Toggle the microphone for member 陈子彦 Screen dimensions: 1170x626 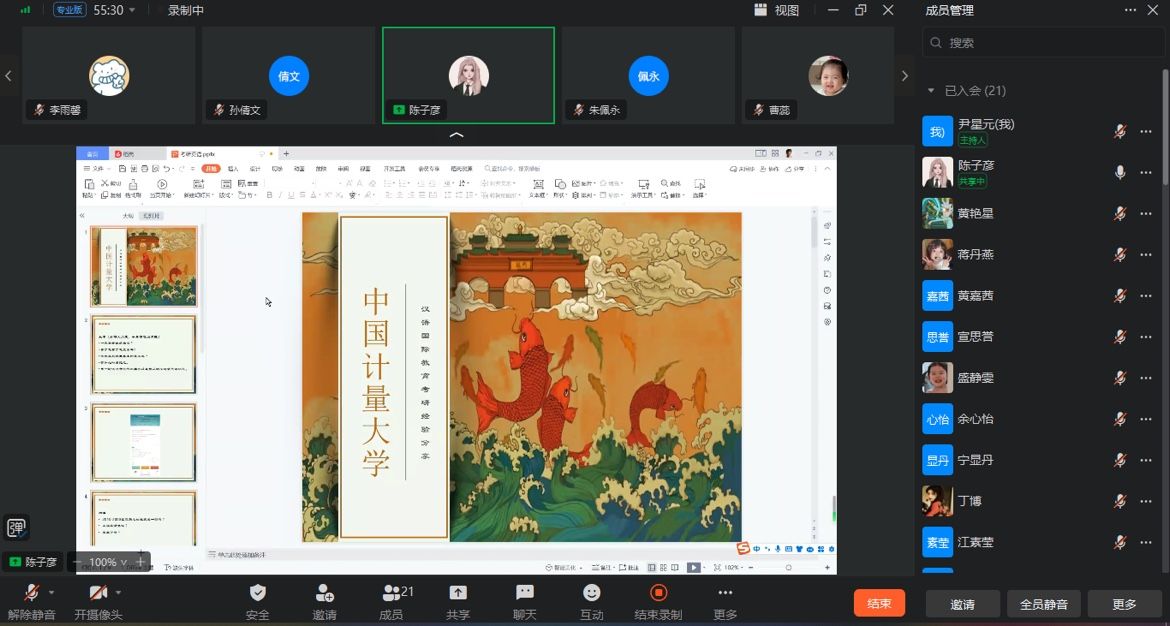point(1120,172)
